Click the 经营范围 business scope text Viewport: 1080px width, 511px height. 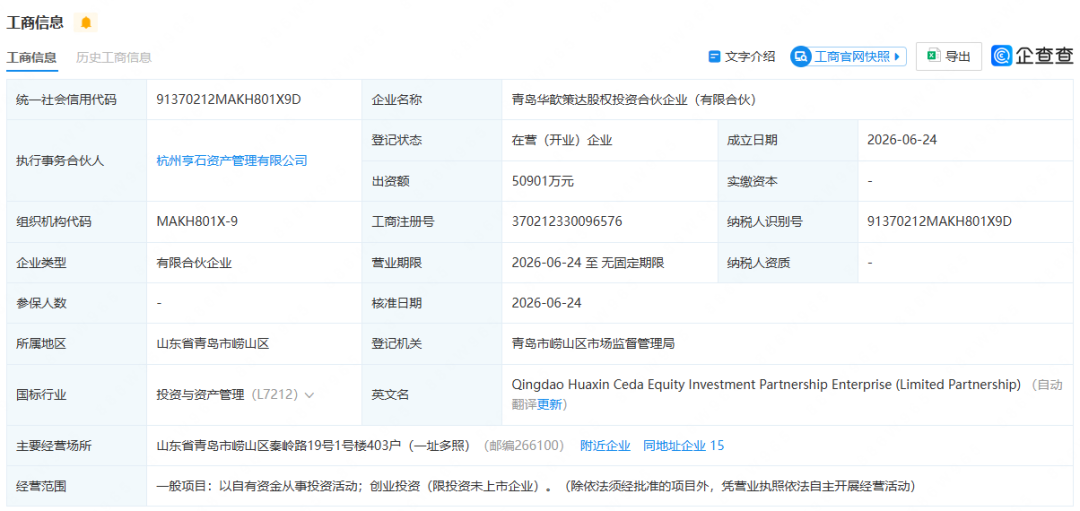tap(535, 486)
